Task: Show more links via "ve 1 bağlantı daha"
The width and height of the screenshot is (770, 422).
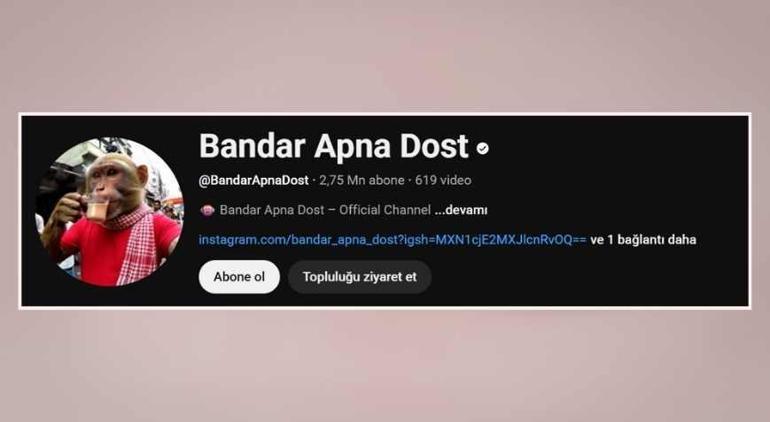Action: (643, 240)
